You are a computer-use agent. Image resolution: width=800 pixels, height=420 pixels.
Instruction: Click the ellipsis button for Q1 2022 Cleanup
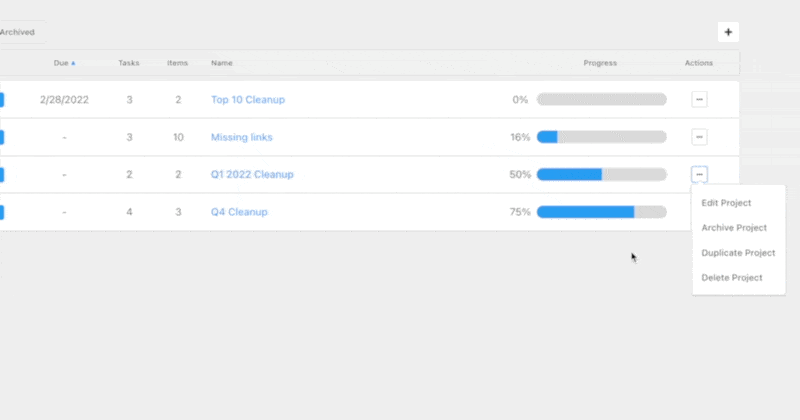coord(700,174)
